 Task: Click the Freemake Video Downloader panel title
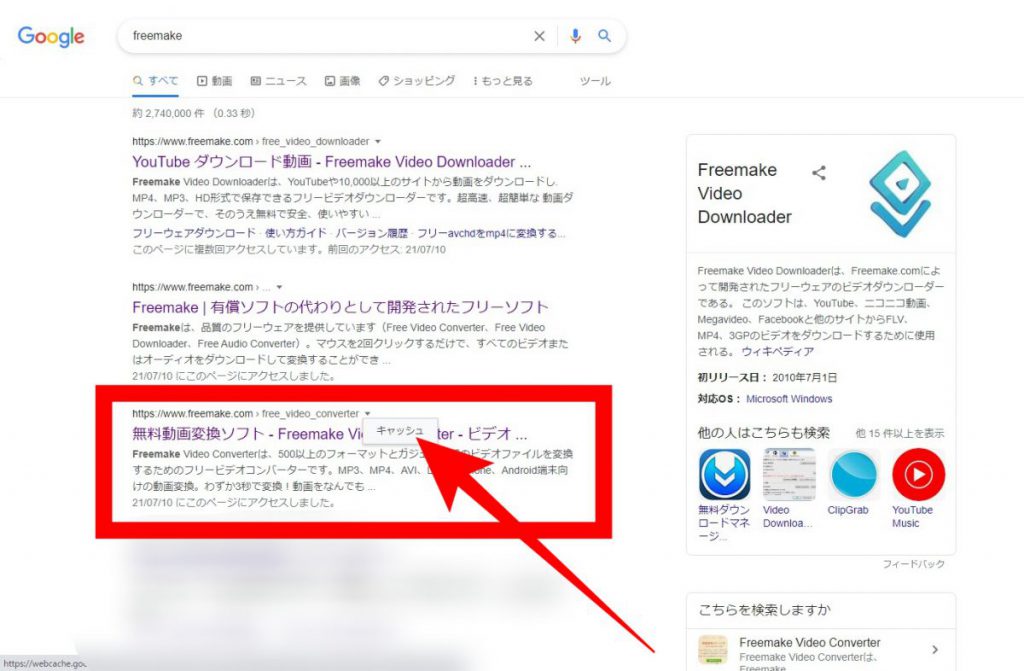(x=744, y=193)
